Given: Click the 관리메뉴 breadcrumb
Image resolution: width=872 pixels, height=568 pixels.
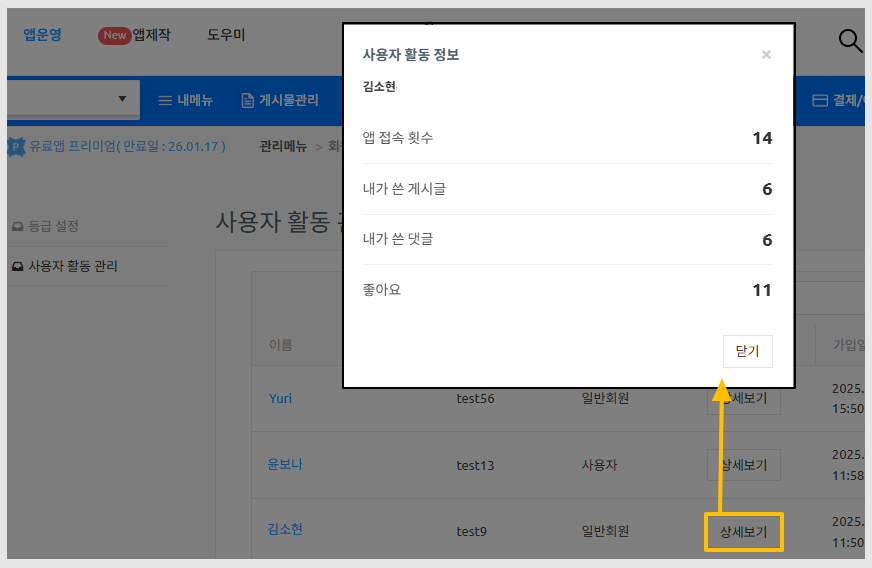Looking at the screenshot, I should click(283, 146).
